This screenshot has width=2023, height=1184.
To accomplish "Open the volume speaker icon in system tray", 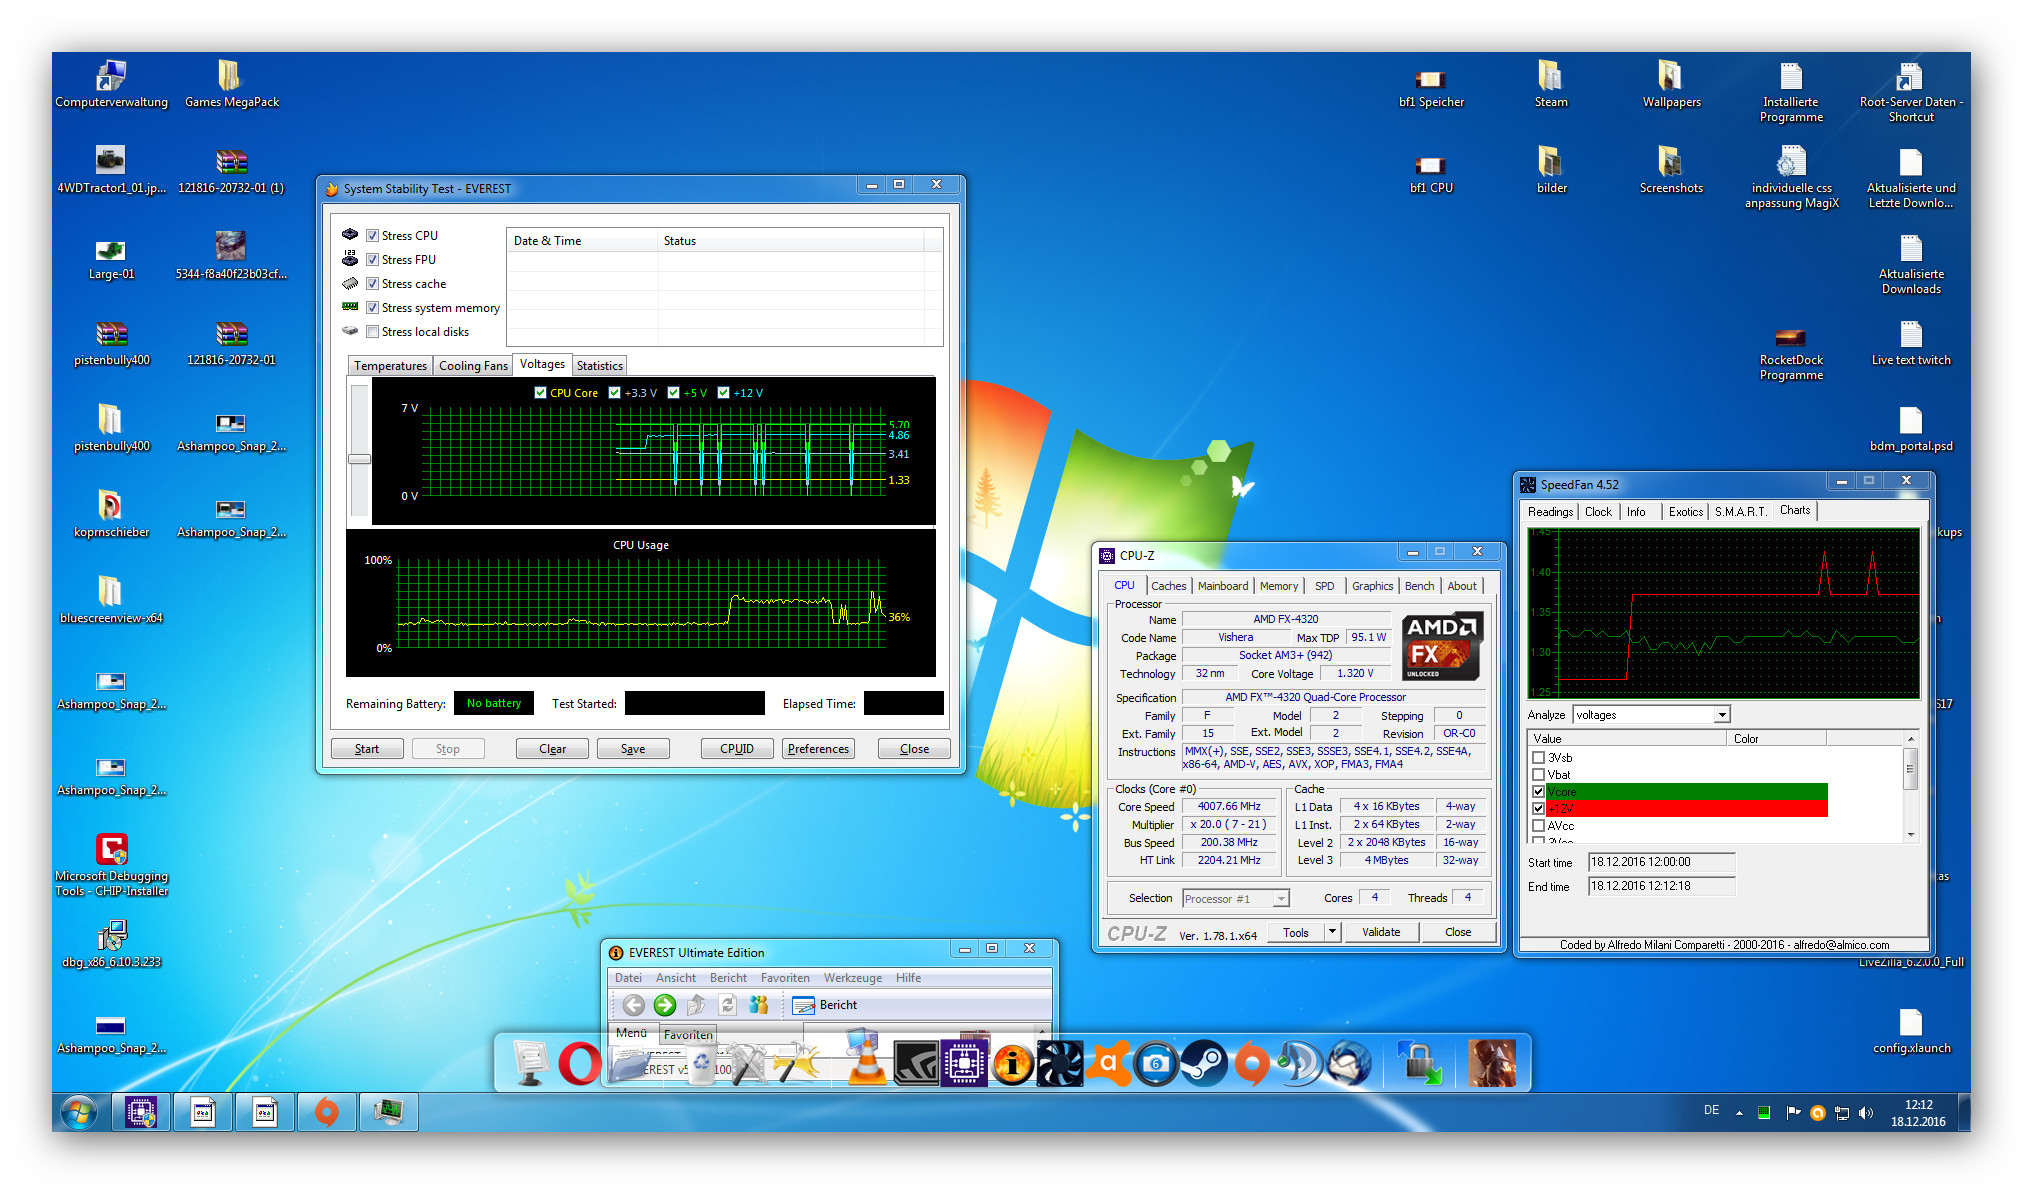I will pyautogui.click(x=1866, y=1113).
